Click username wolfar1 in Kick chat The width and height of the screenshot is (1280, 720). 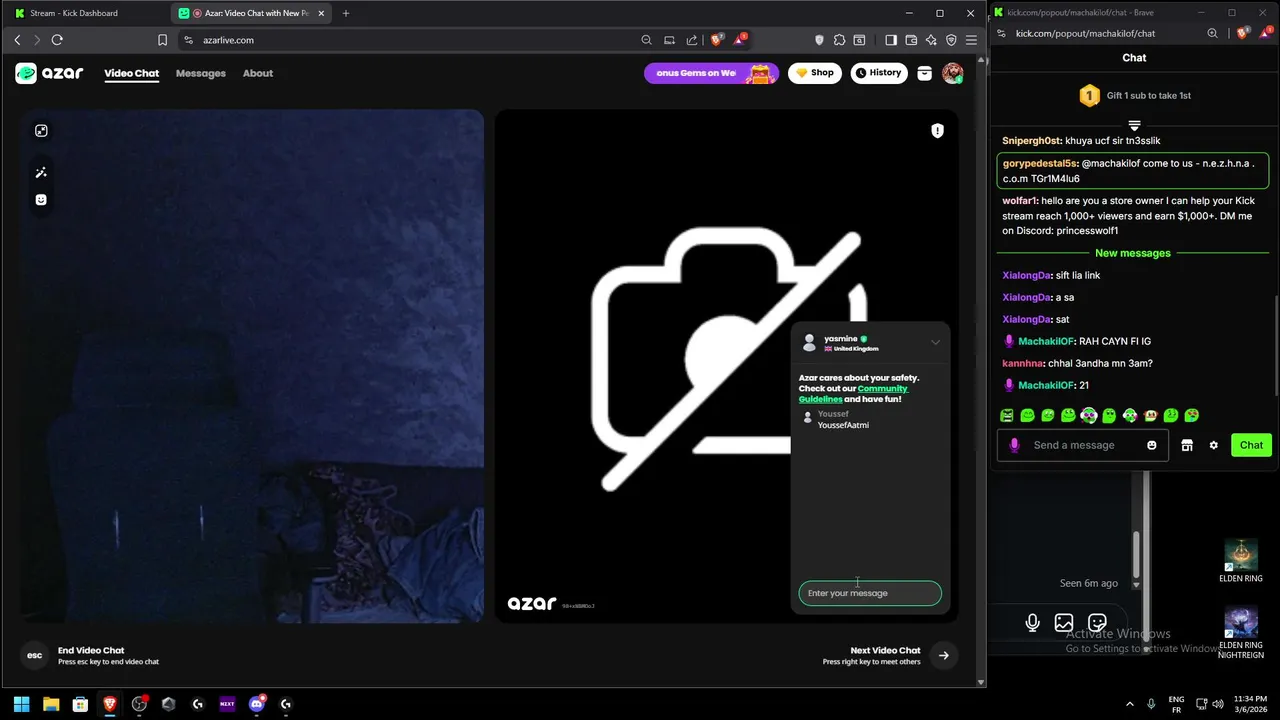coord(1019,201)
